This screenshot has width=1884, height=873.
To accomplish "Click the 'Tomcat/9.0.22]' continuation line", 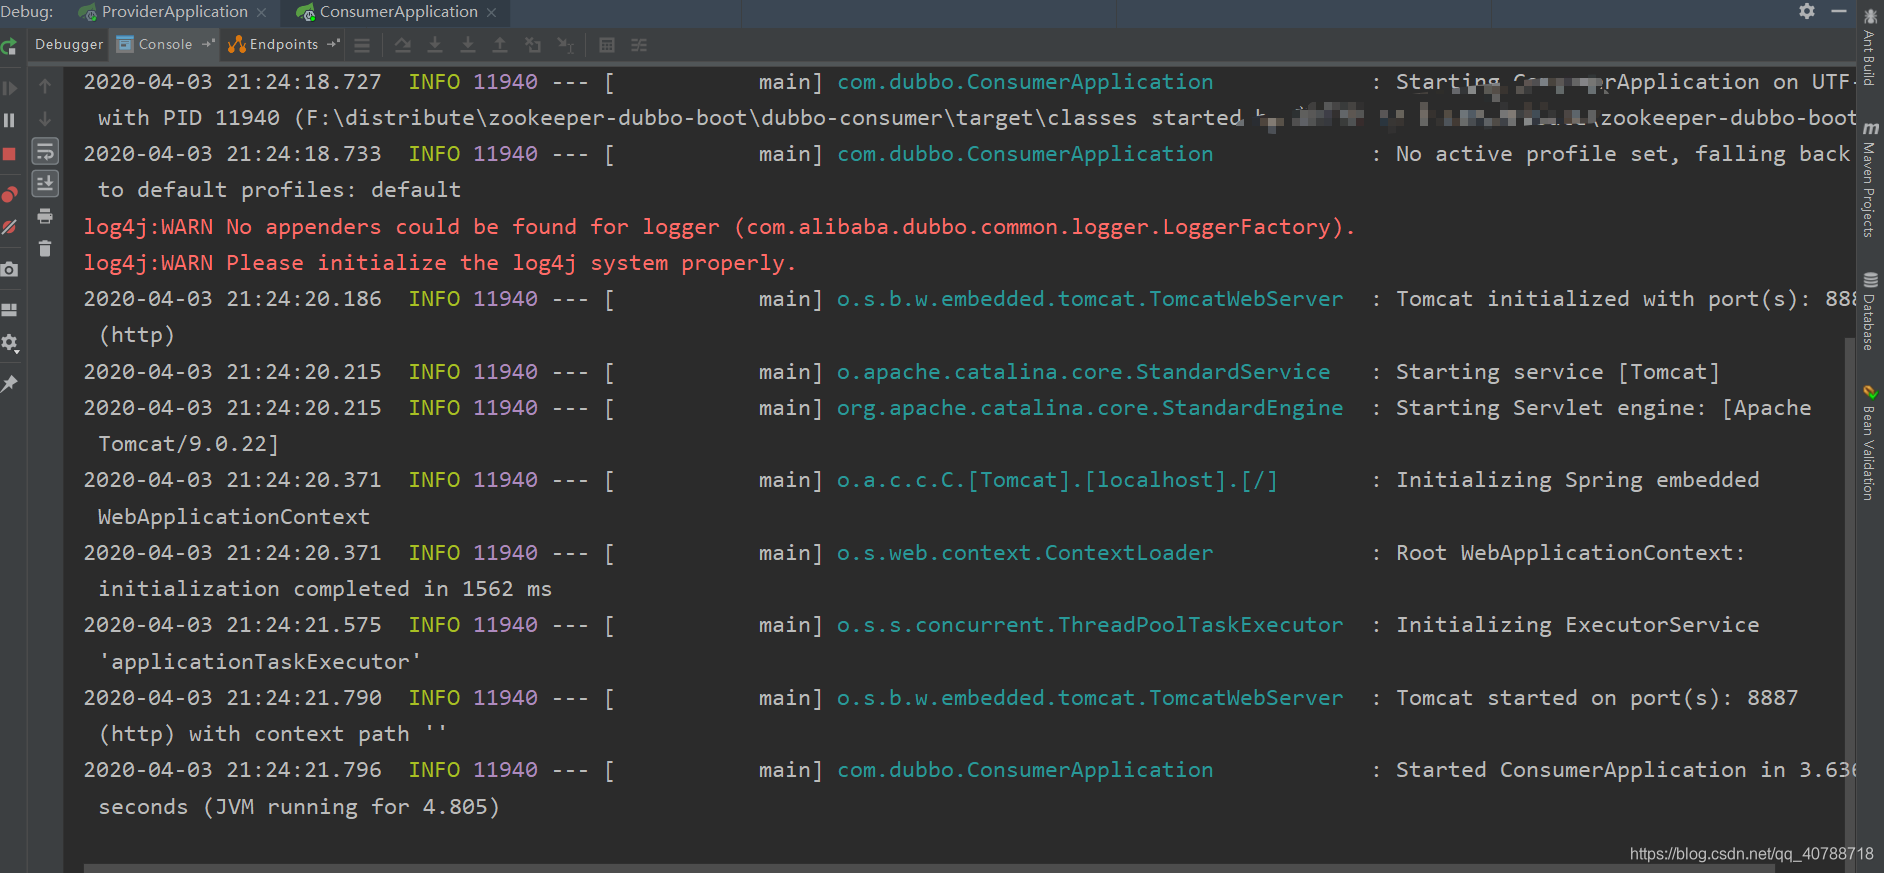I will point(188,444).
